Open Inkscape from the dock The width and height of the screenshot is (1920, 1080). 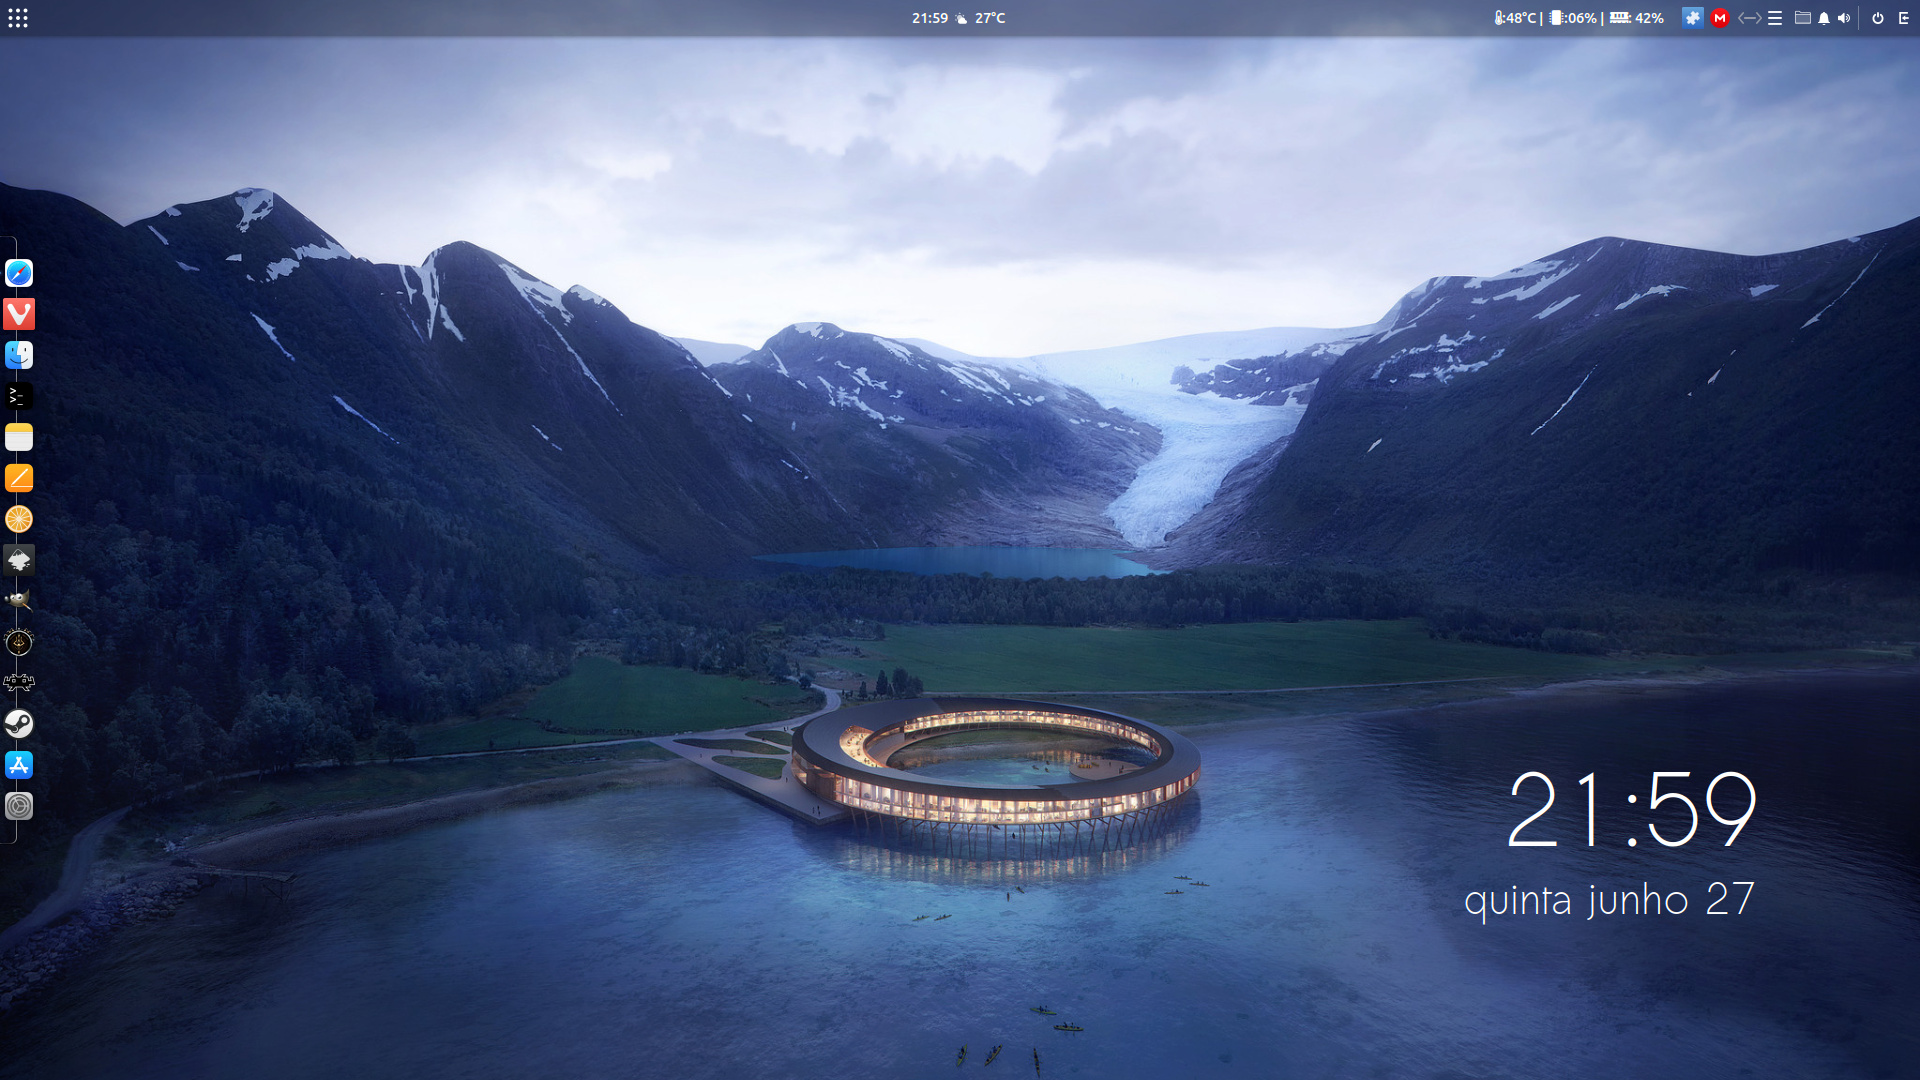(19, 560)
